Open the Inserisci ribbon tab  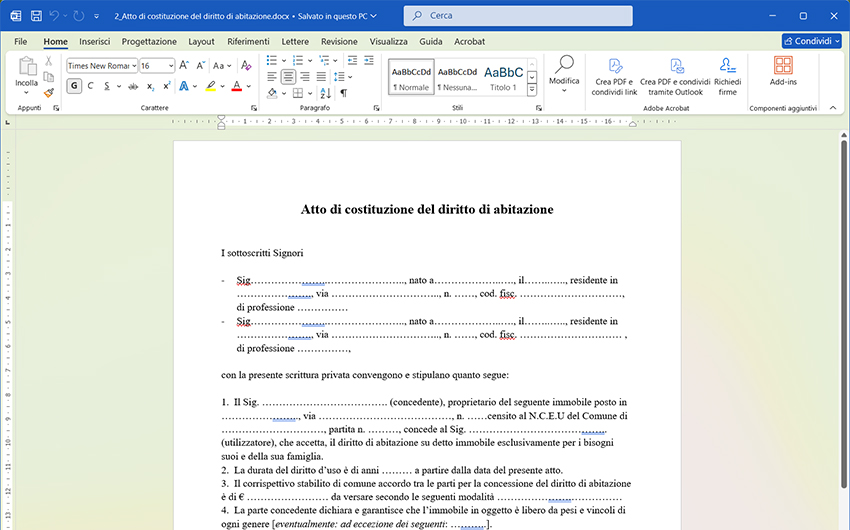(95, 41)
